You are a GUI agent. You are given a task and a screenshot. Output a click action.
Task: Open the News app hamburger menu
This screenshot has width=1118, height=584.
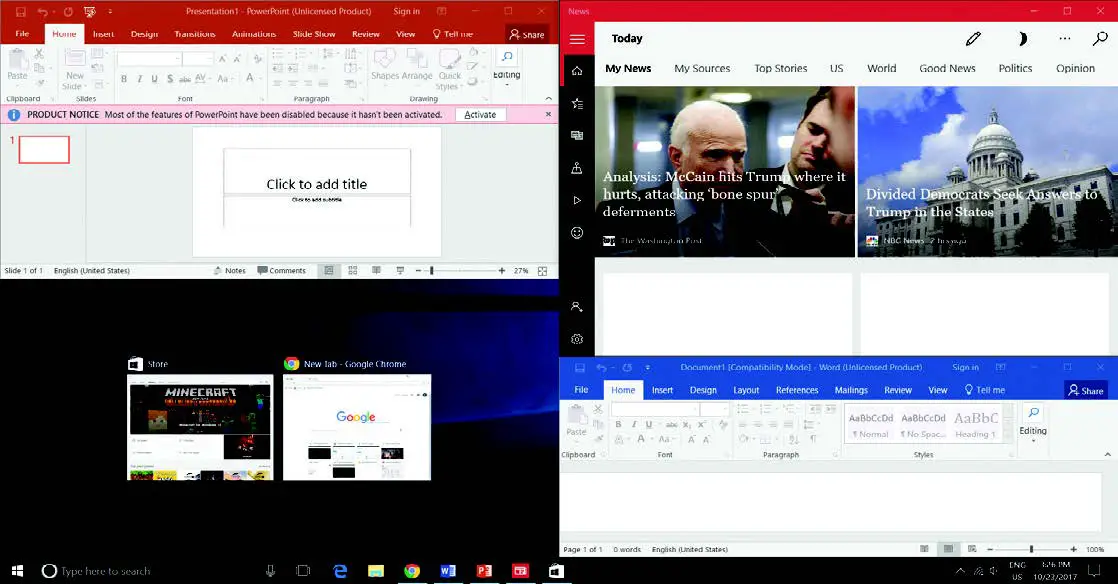click(577, 39)
